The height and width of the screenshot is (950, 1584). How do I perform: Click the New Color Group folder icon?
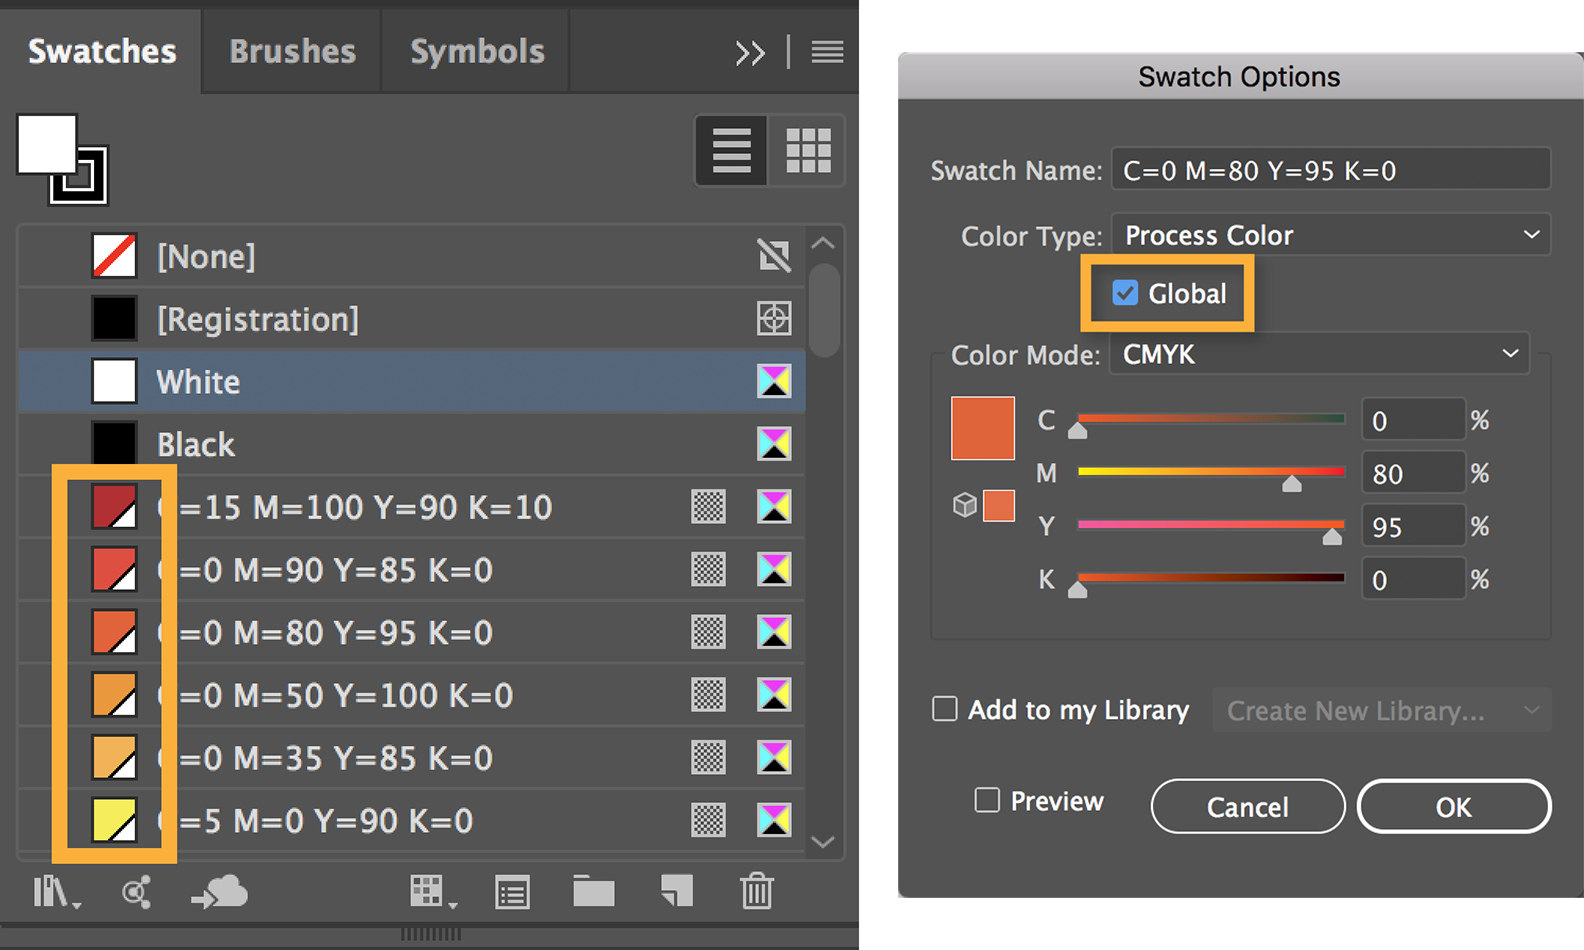click(593, 891)
